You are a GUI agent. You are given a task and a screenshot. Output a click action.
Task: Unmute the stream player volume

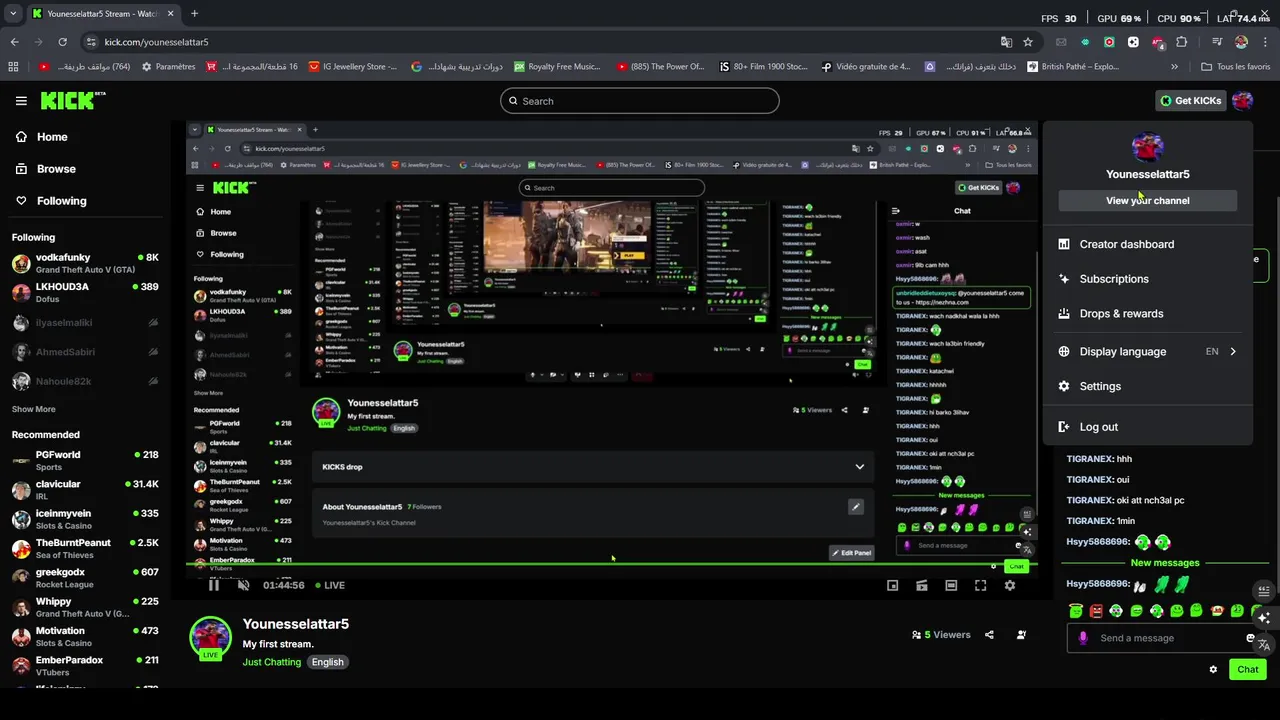point(243,585)
